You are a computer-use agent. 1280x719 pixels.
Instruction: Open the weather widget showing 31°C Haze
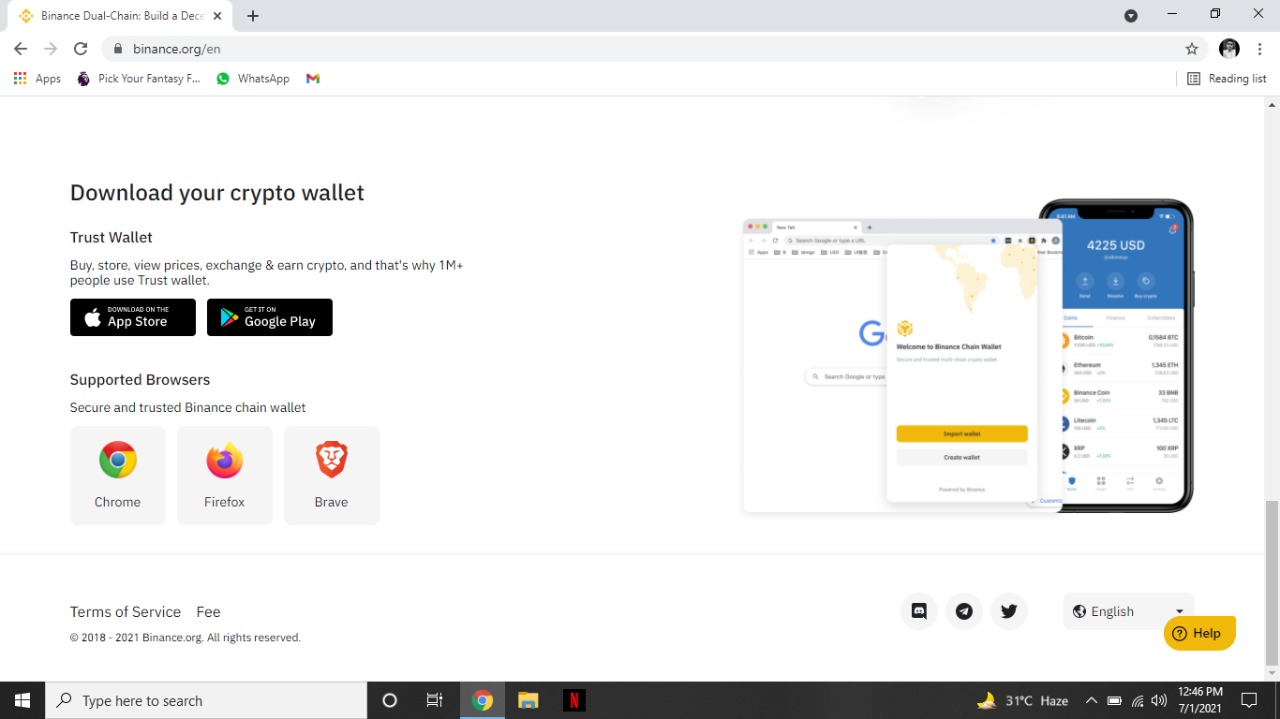point(1022,700)
